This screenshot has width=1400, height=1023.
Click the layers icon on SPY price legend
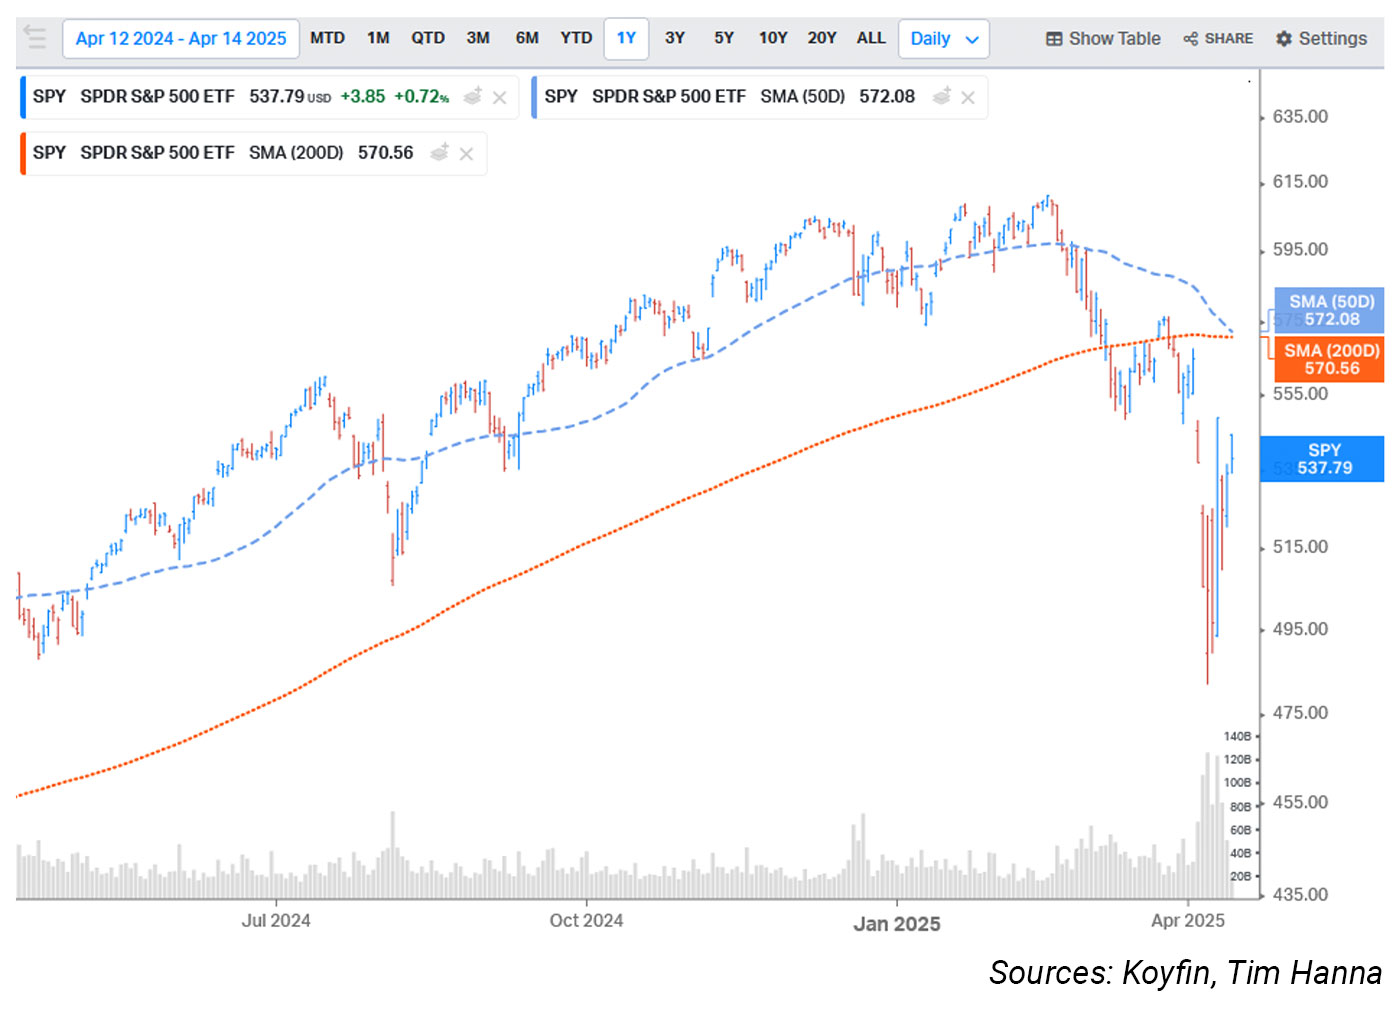[x=473, y=96]
